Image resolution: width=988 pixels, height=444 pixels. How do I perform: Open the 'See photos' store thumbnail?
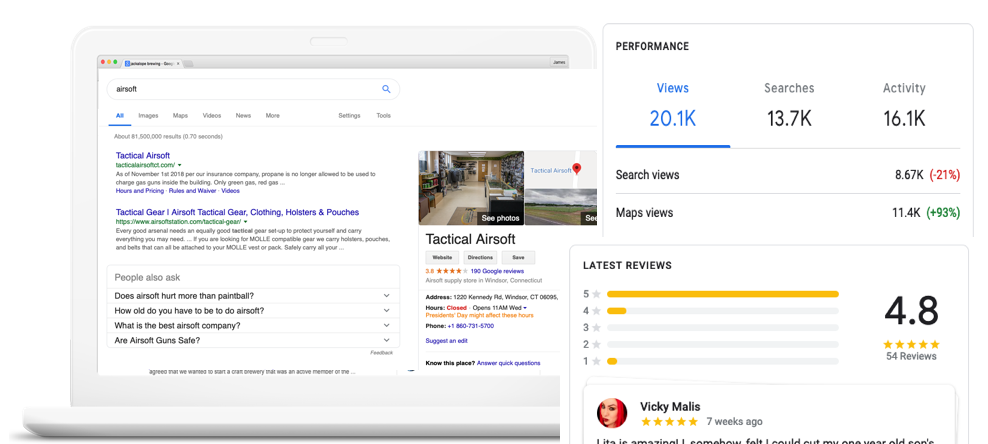[x=471, y=188]
